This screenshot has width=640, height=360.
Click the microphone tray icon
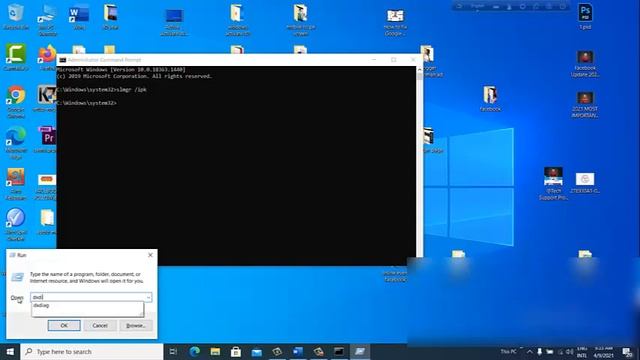tap(539, 351)
